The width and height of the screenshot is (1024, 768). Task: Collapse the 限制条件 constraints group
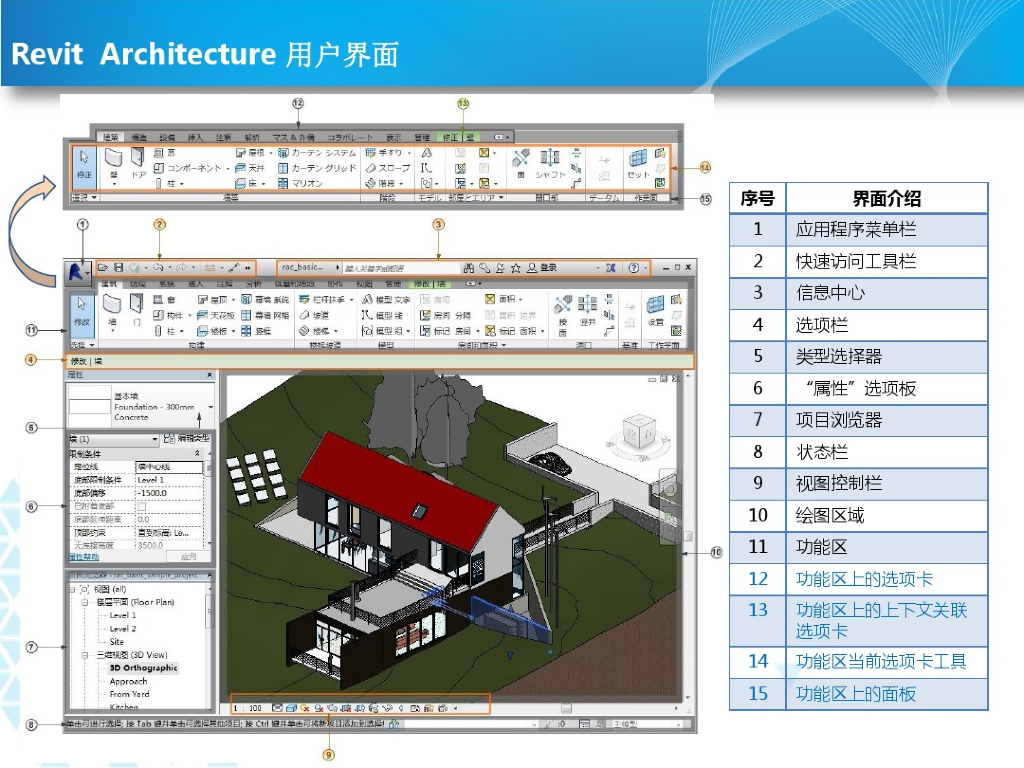(197, 453)
